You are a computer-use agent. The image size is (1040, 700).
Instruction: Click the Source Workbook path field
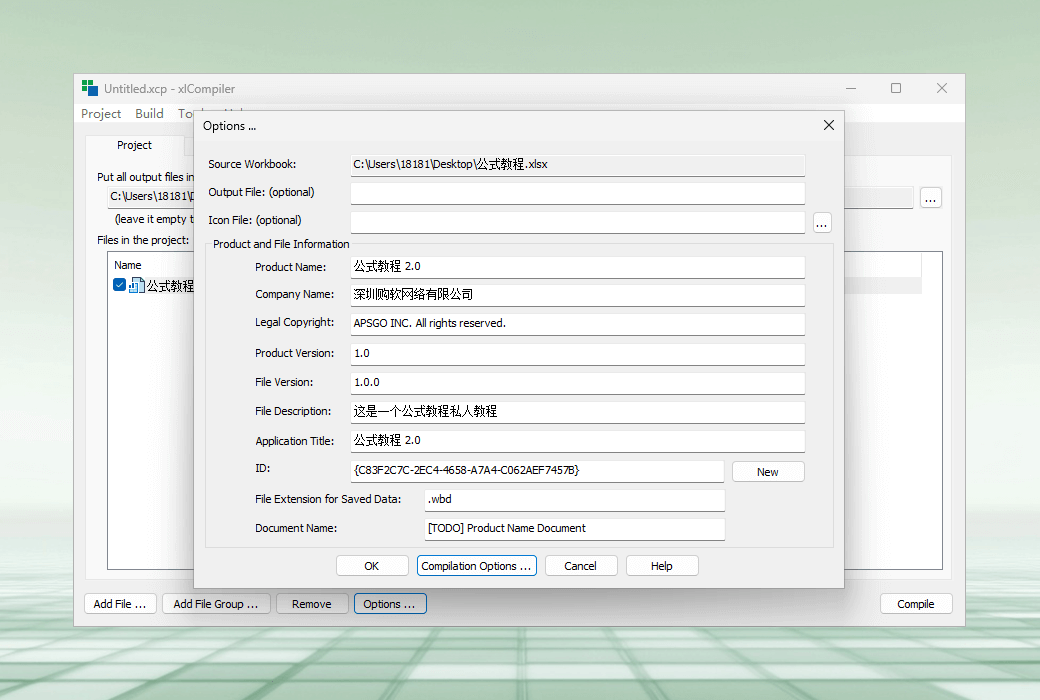577,165
